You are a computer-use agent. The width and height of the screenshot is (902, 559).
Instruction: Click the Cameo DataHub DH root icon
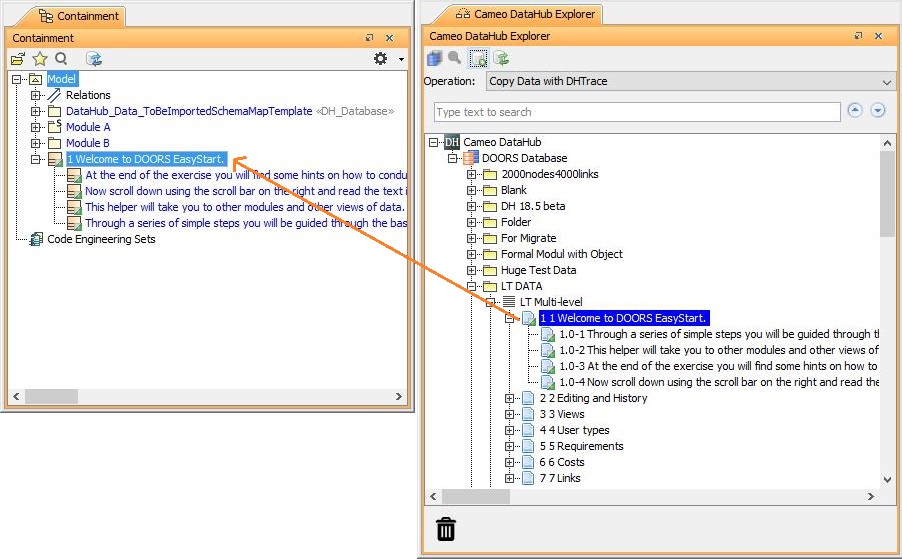pos(452,142)
